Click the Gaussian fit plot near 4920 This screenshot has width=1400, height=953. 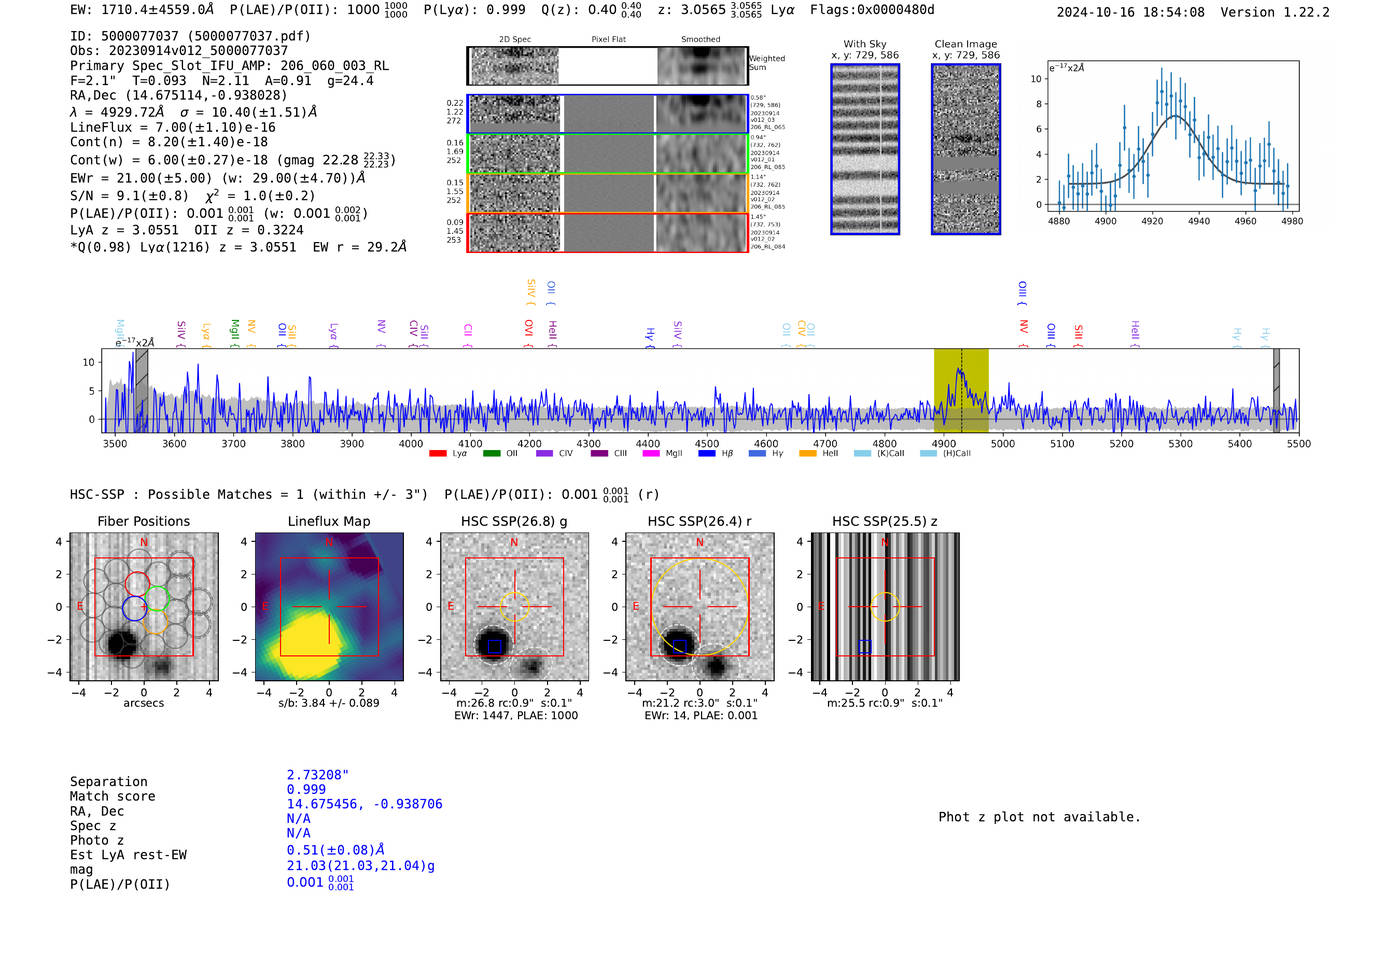coord(1173,136)
